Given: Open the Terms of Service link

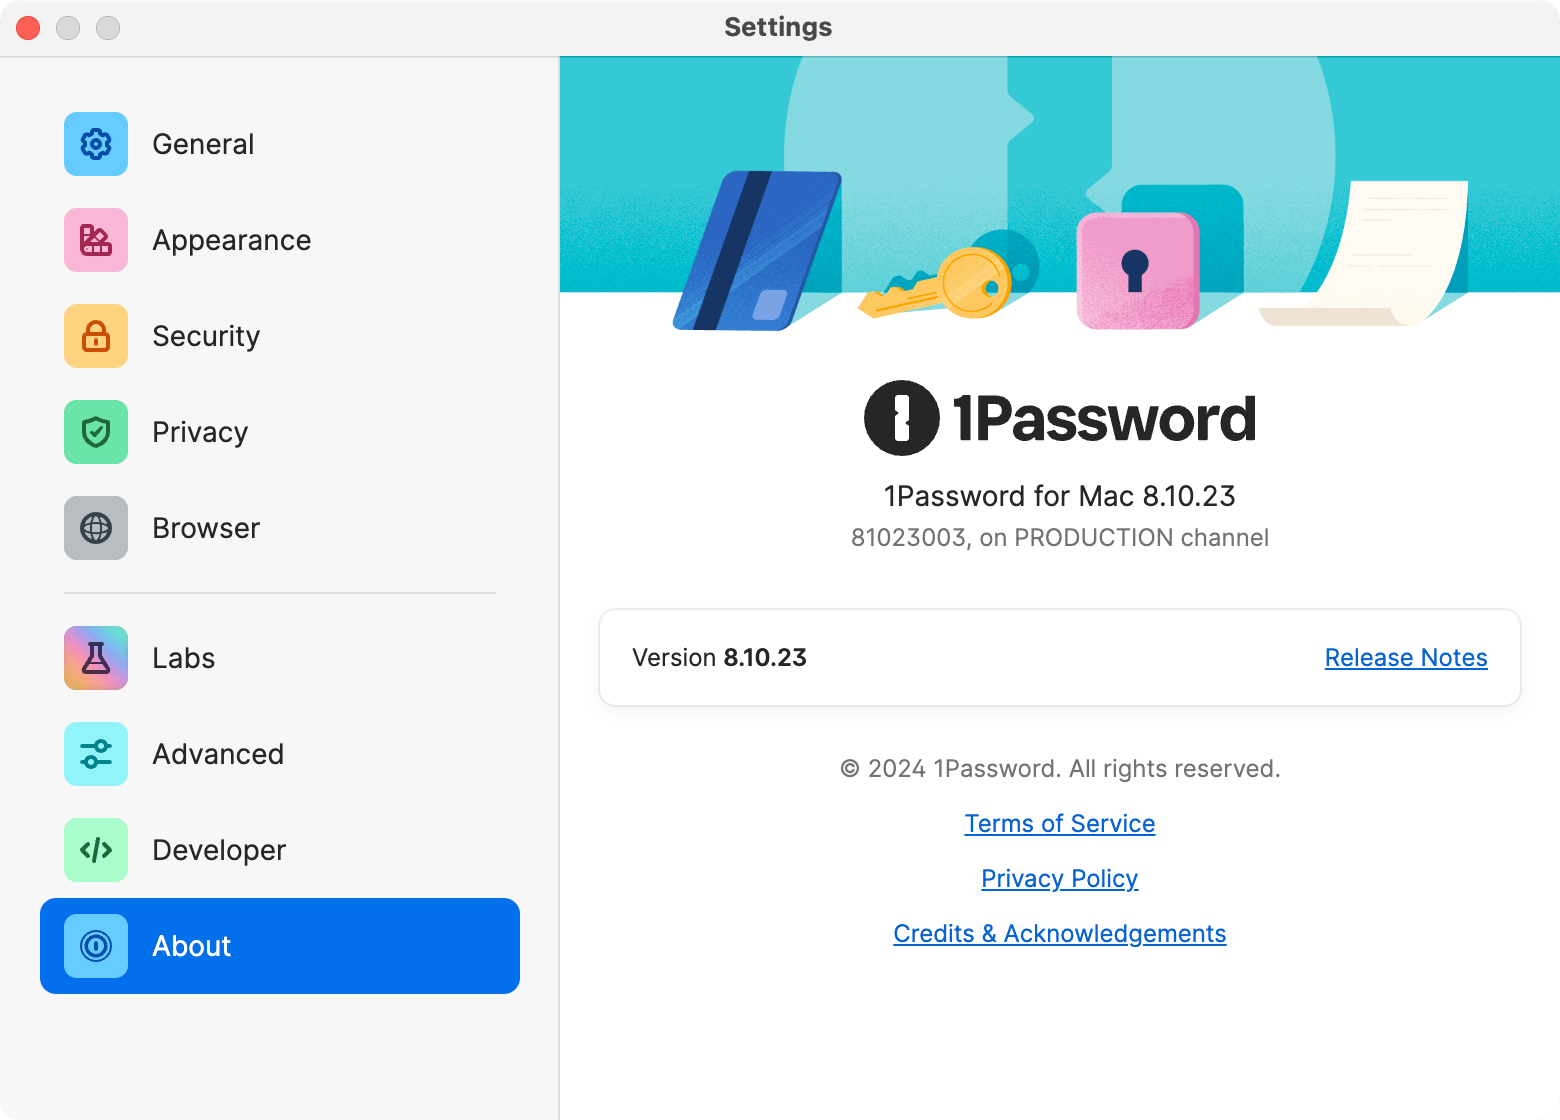Looking at the screenshot, I should (1060, 824).
